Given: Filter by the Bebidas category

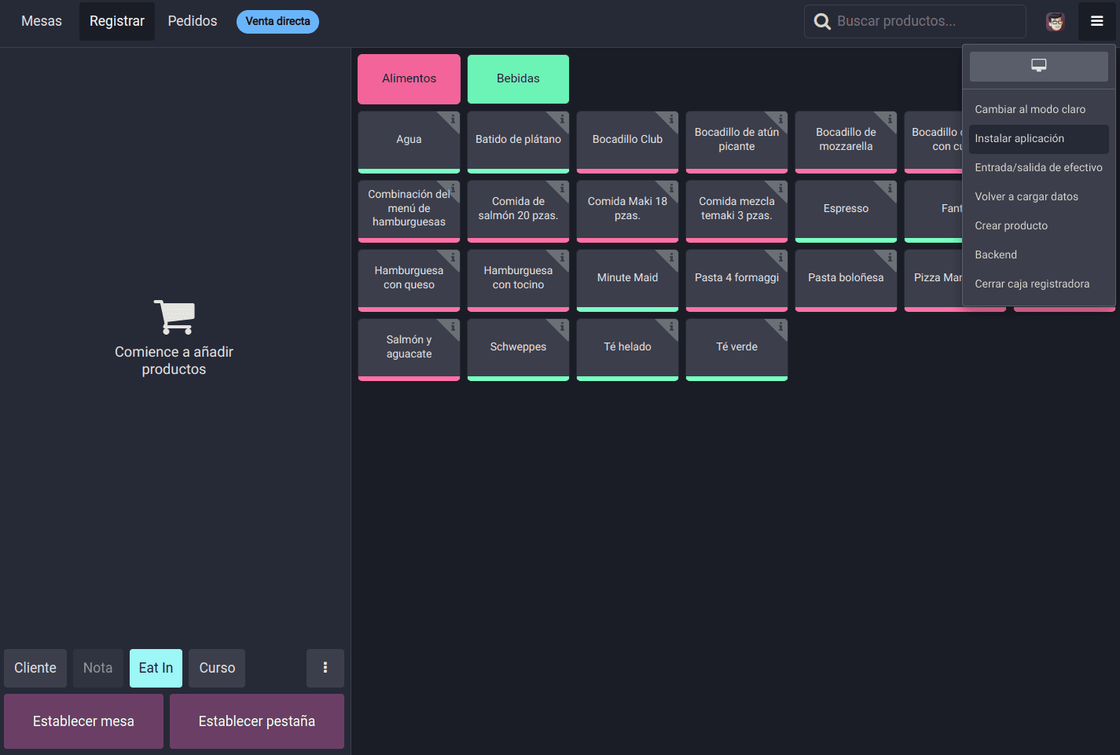Looking at the screenshot, I should (518, 79).
